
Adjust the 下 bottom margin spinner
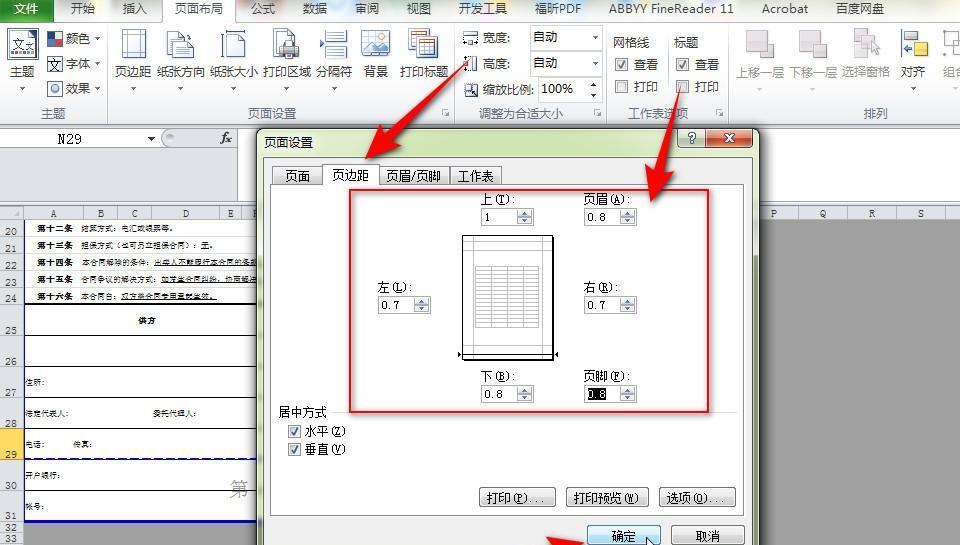[x=525, y=394]
